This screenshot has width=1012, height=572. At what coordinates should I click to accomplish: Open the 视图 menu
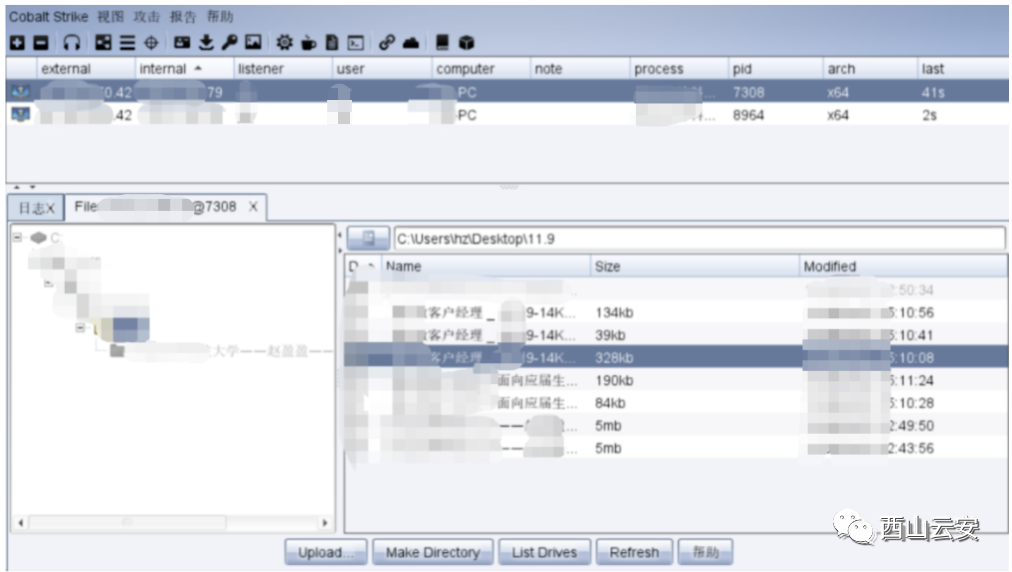(x=110, y=17)
